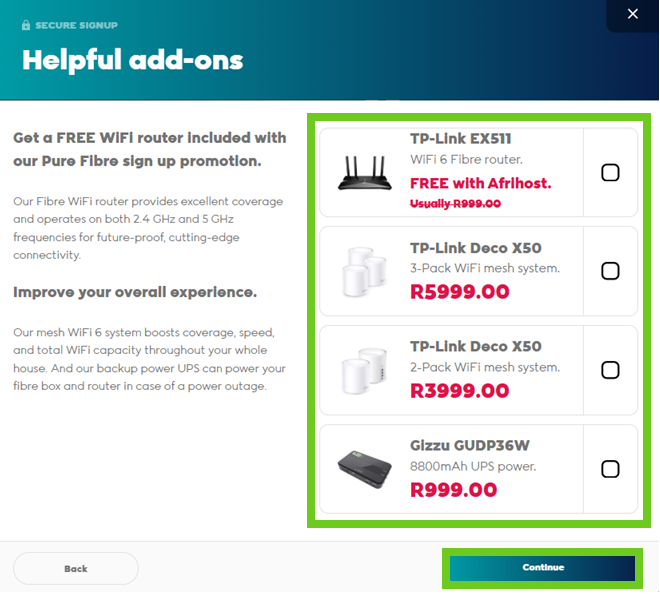Enable the Deco X50 2-Pack checkbox
Image resolution: width=660 pixels, height=594 pixels.
pos(610,370)
